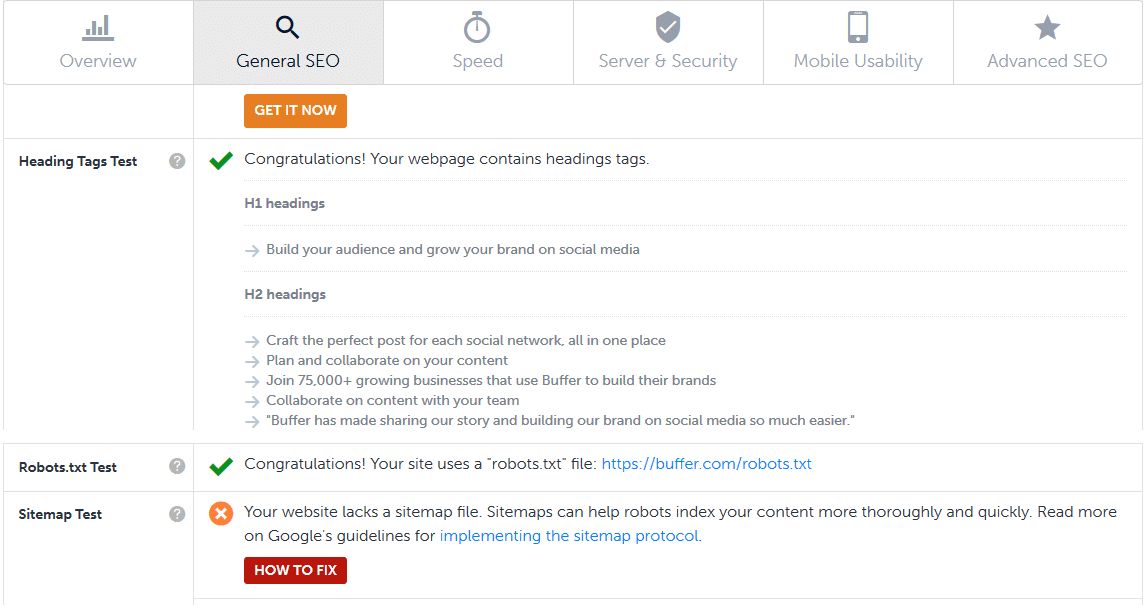Click help icon next to Sitemap Test

177,514
